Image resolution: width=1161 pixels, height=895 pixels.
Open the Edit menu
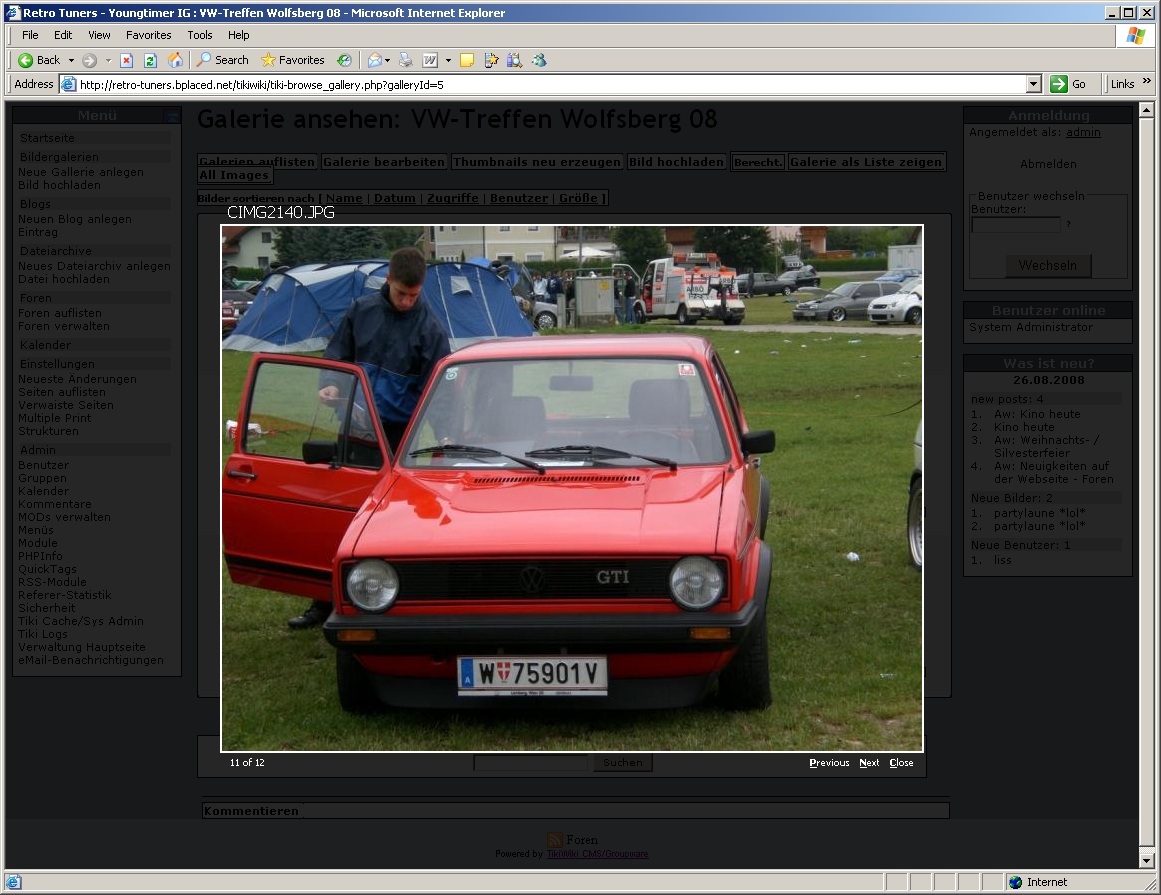point(63,35)
